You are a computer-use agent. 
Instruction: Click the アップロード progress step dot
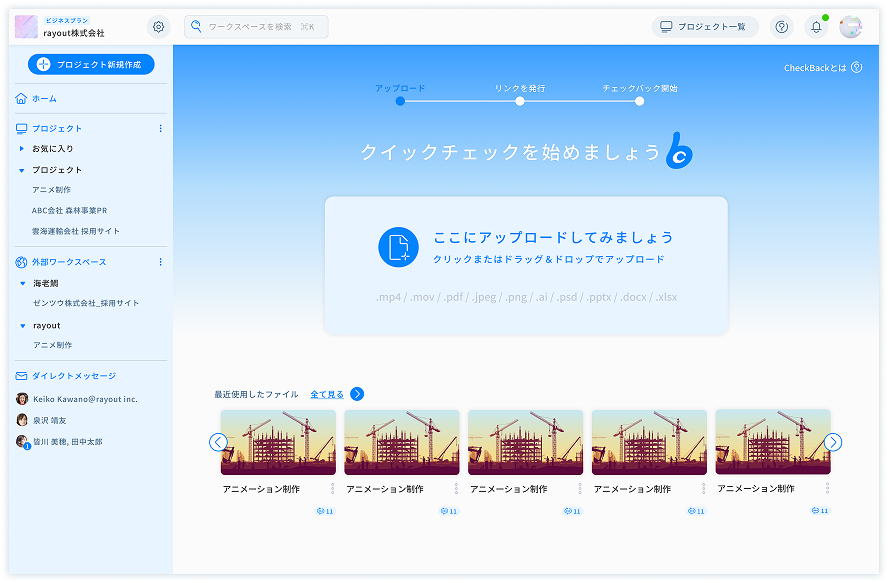[400, 101]
